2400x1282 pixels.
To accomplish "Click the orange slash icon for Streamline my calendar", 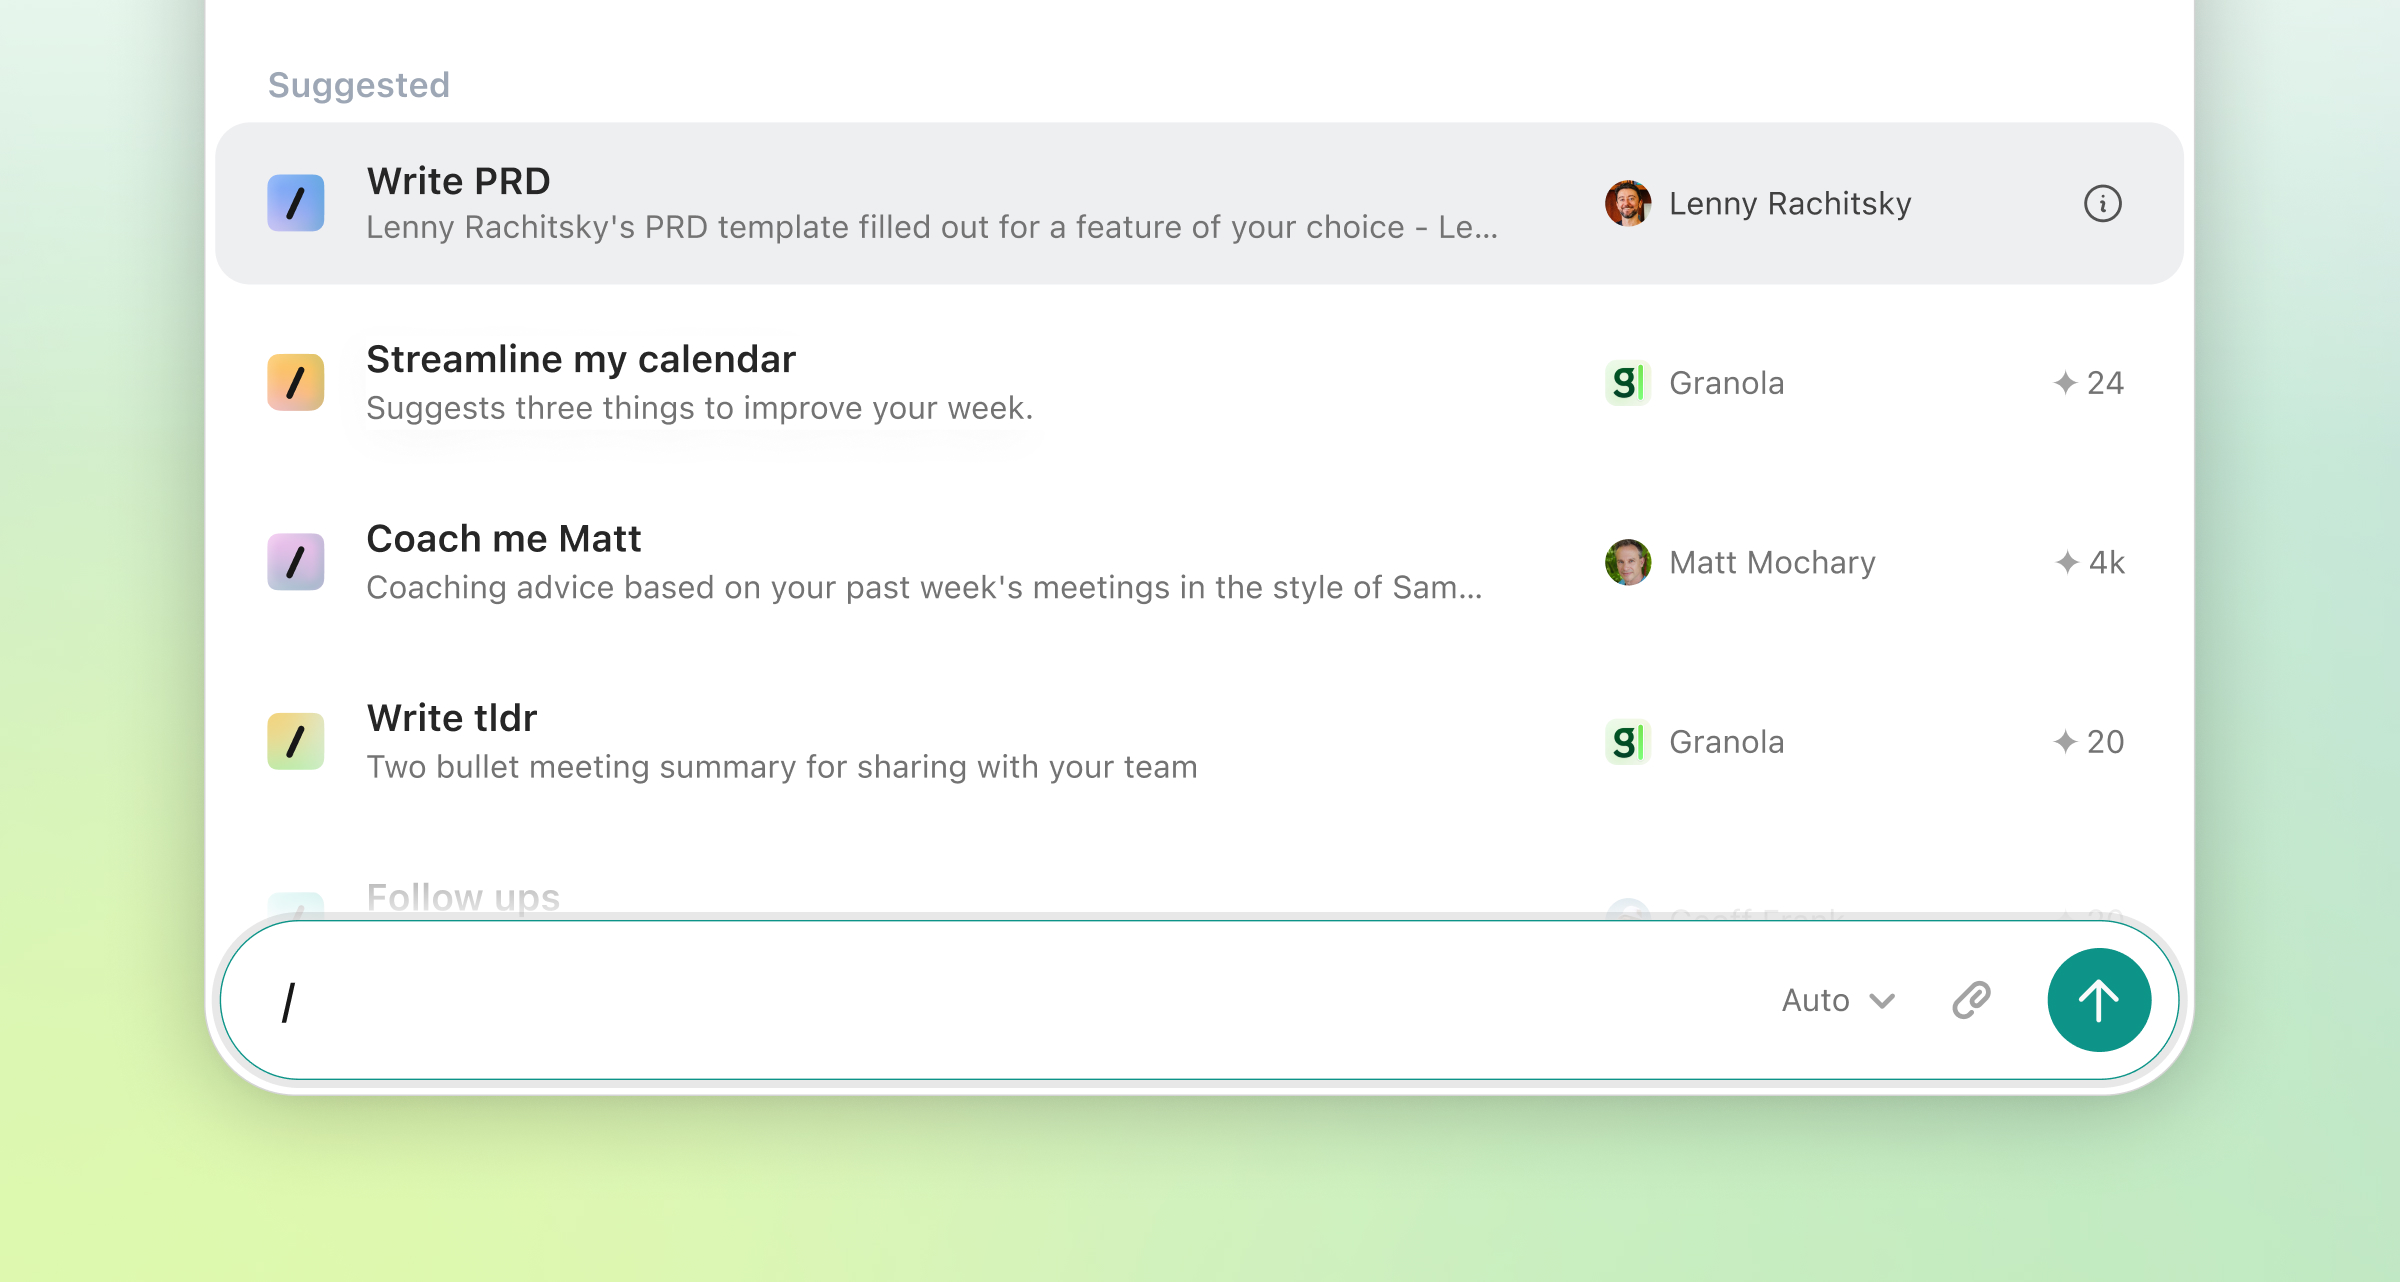I will [x=296, y=382].
